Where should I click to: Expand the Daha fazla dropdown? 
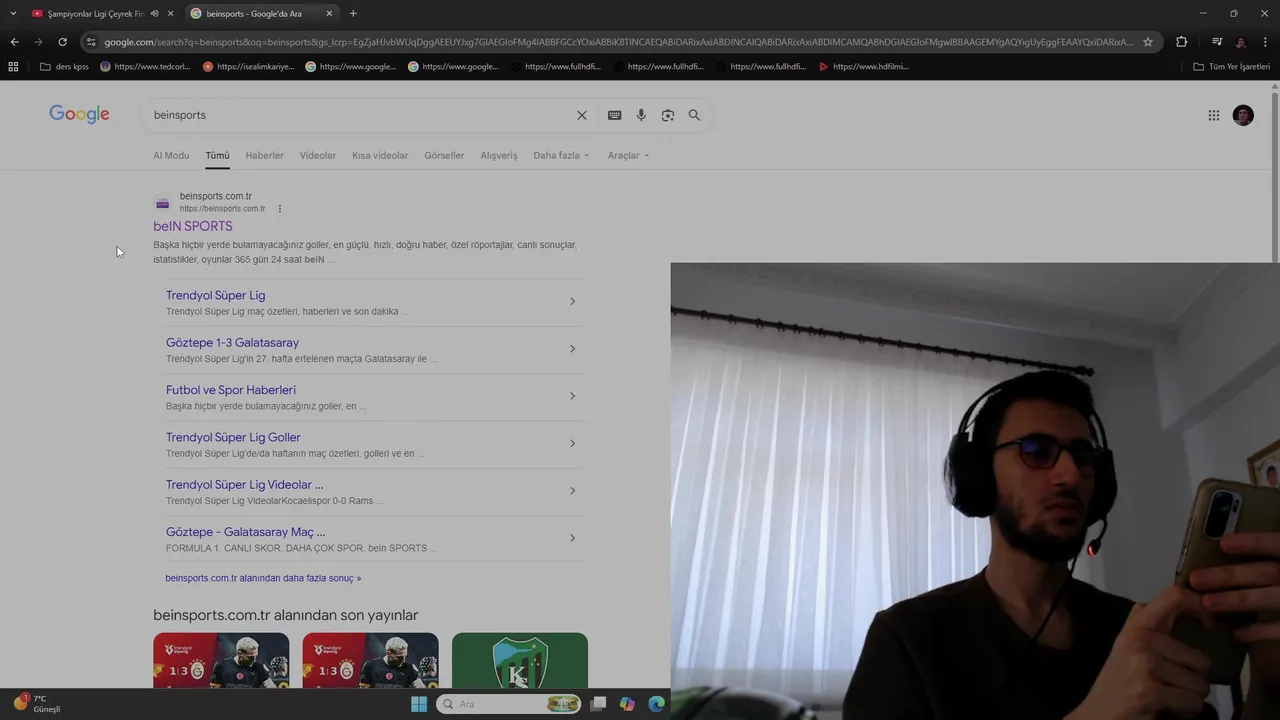pyautogui.click(x=561, y=156)
